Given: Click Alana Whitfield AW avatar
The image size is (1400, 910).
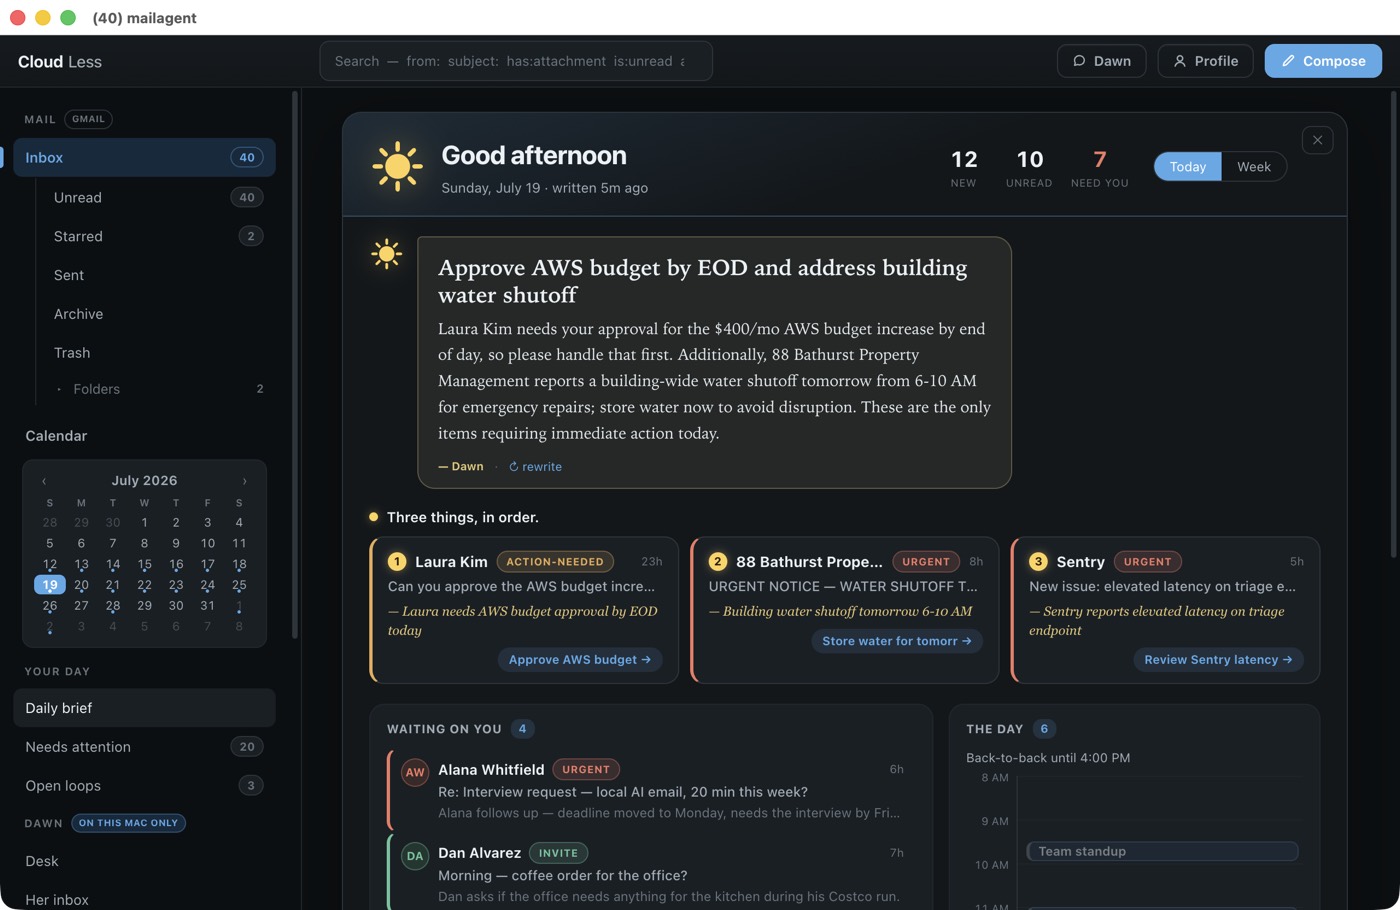Looking at the screenshot, I should point(415,772).
